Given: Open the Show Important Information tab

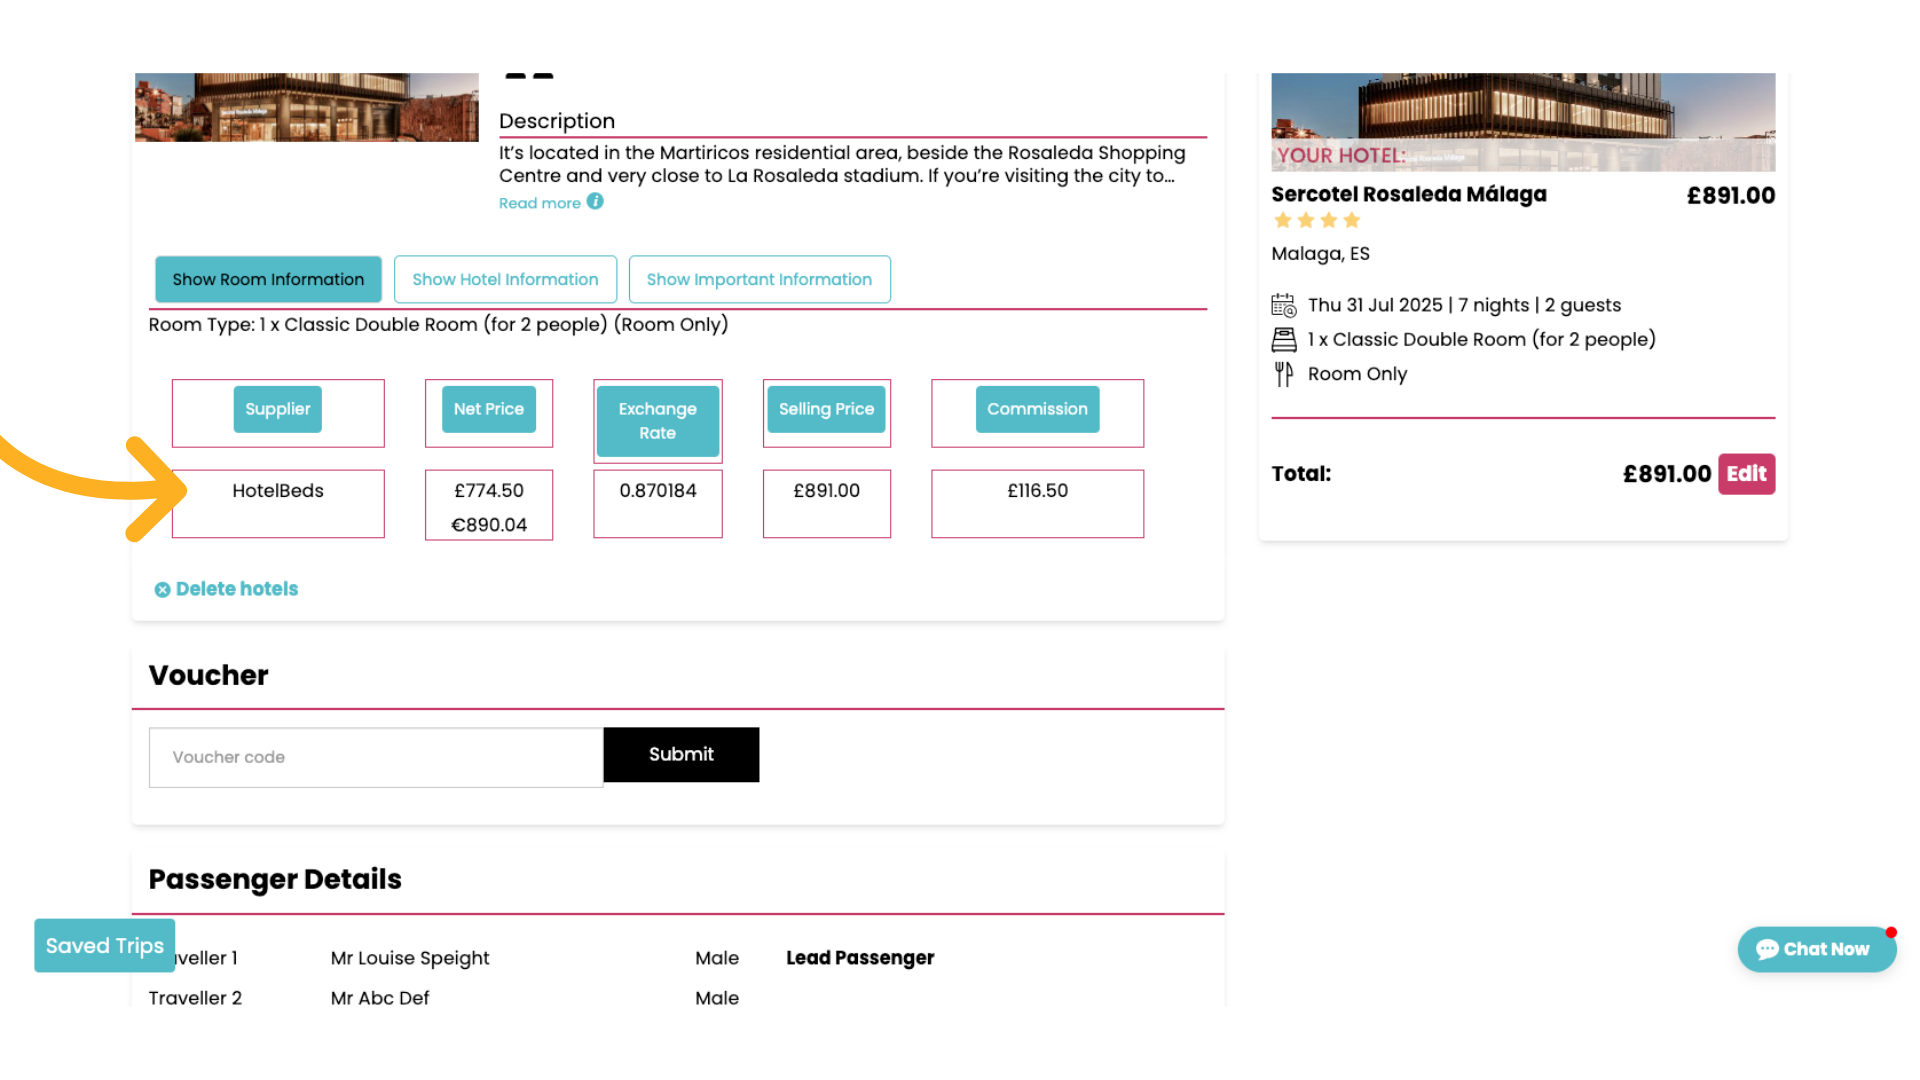Looking at the screenshot, I should click(759, 279).
